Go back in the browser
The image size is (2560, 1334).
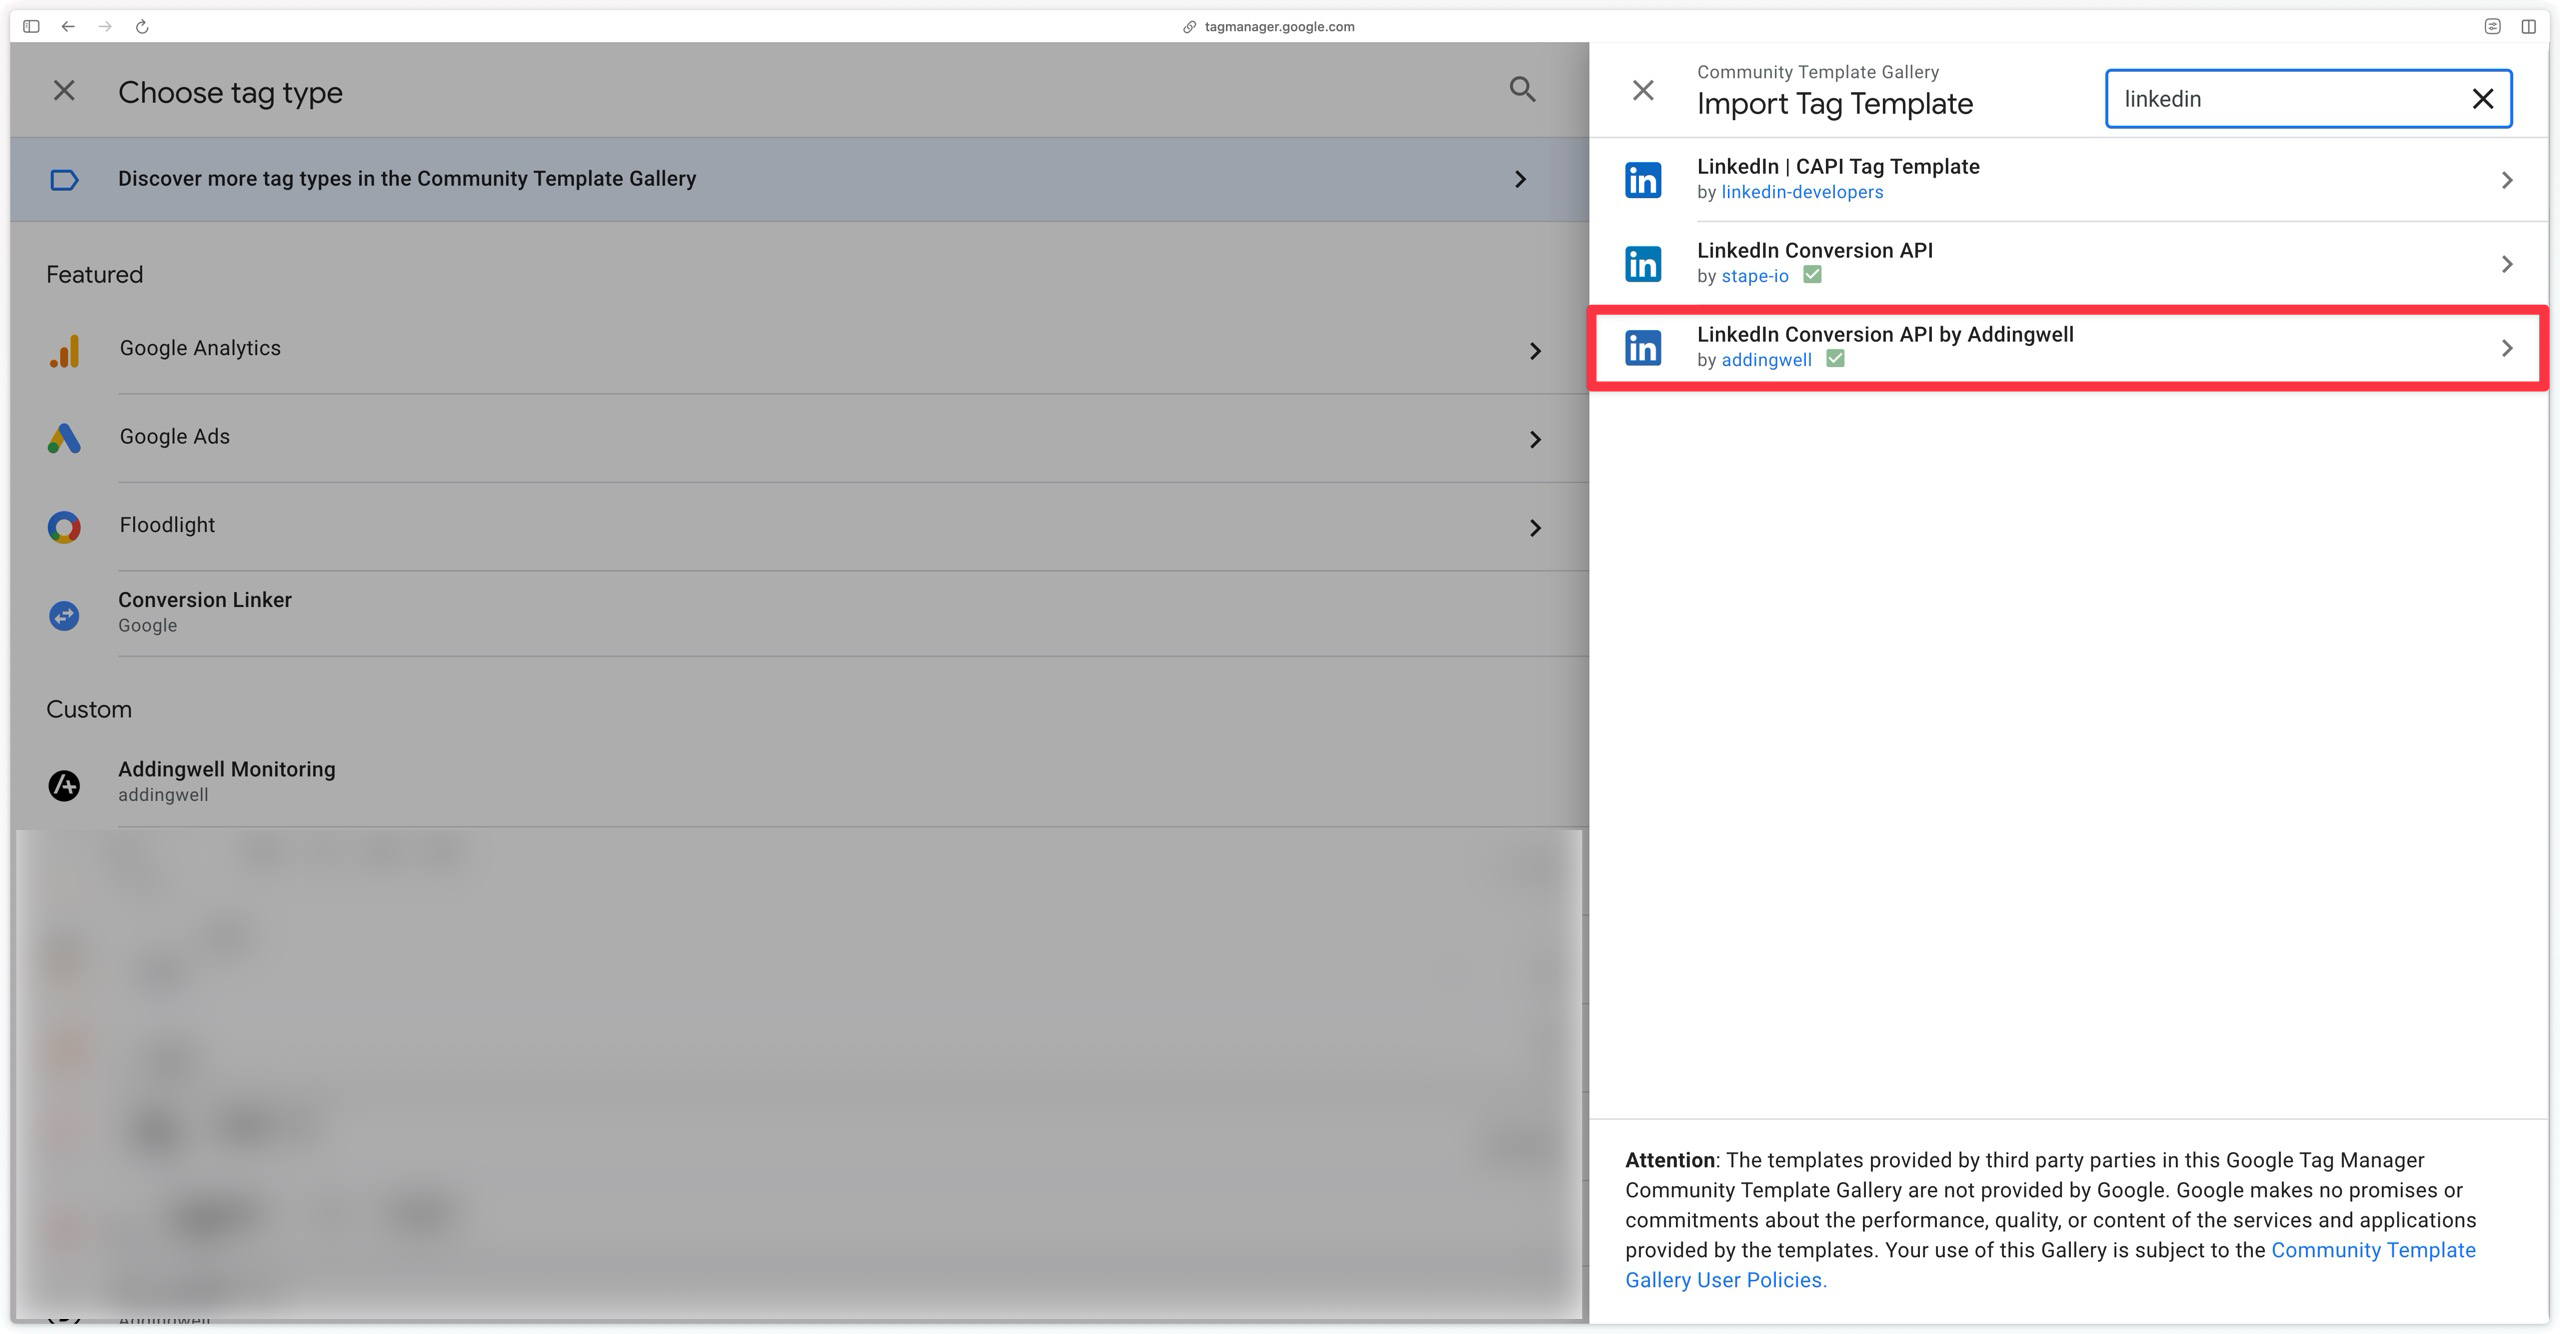tap(68, 26)
